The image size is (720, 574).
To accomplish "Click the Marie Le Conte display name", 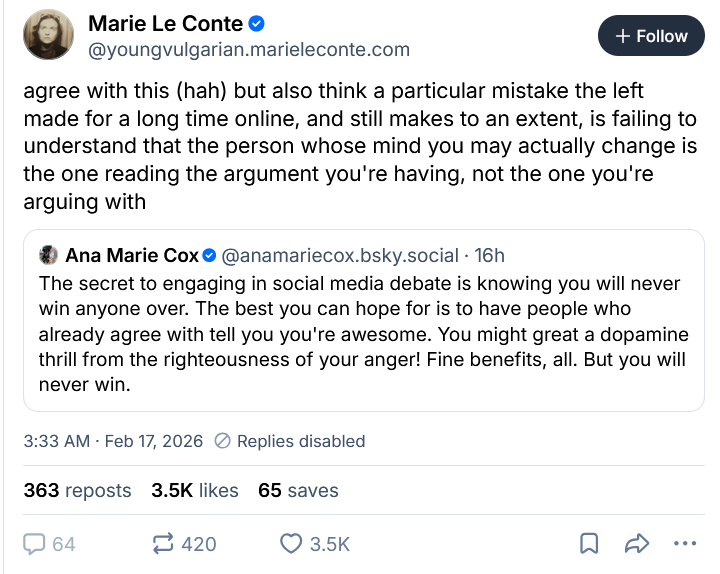I will [x=166, y=23].
